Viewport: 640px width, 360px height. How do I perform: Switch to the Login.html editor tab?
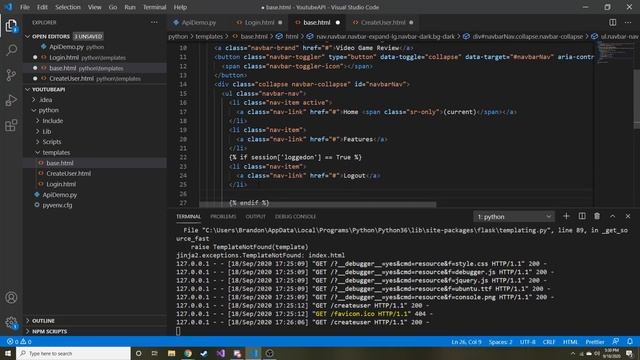point(259,22)
